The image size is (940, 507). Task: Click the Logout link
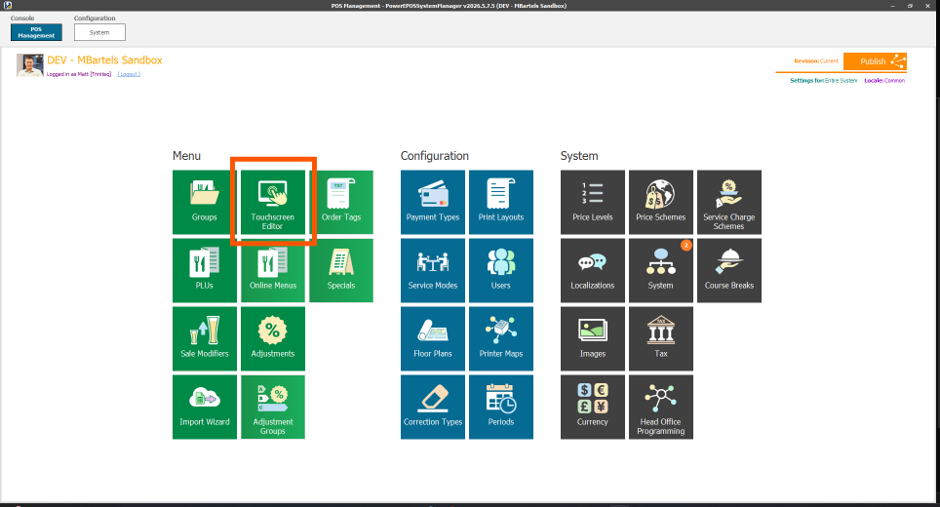coord(129,74)
